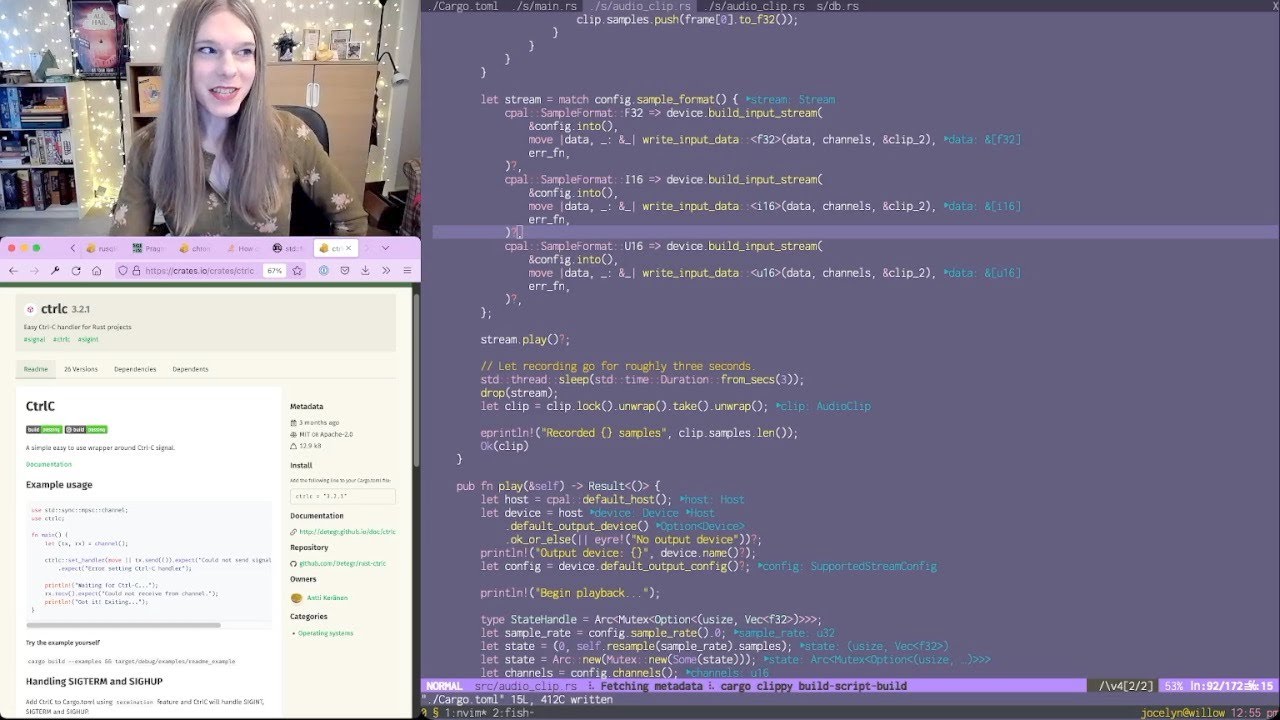Screen dimensions: 1280x720
Task: Go back using the browser back arrow
Action: click(x=13, y=270)
